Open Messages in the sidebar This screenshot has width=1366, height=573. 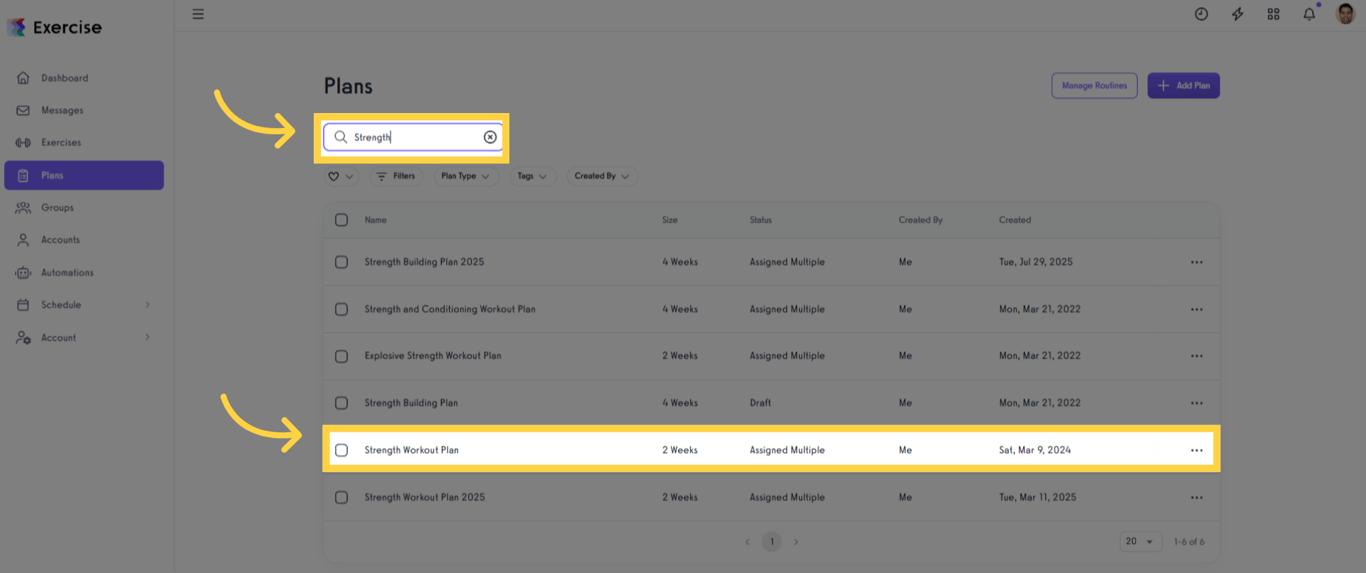(x=84, y=110)
